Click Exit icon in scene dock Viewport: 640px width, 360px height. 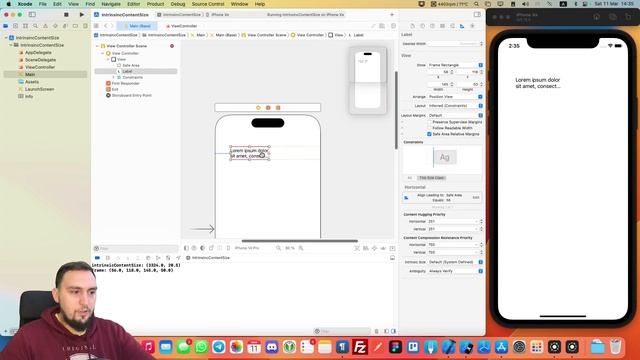point(278,108)
